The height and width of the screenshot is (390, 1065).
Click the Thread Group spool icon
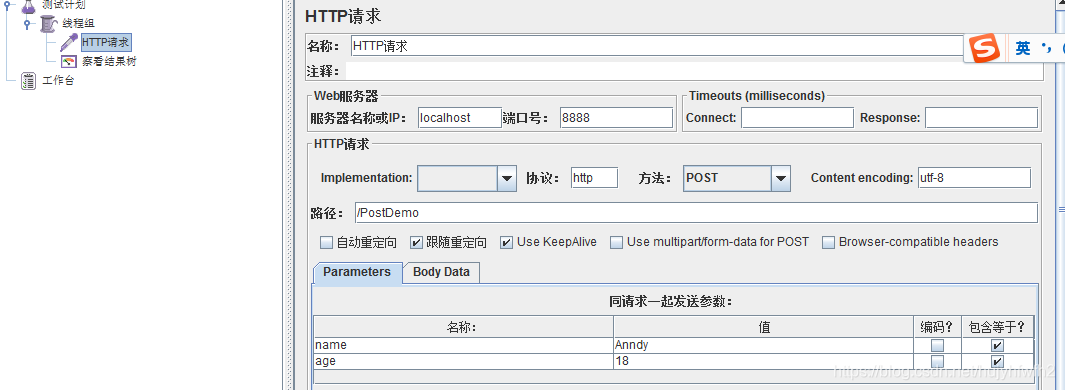[x=48, y=24]
